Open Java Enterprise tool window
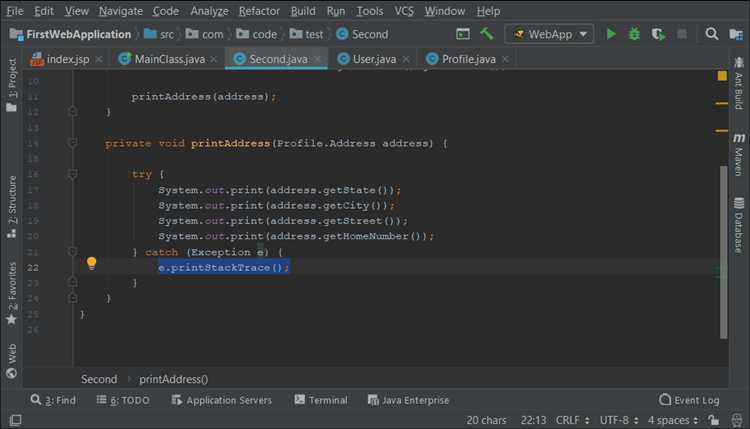Screen dimensions: 750x429 (x=408, y=400)
